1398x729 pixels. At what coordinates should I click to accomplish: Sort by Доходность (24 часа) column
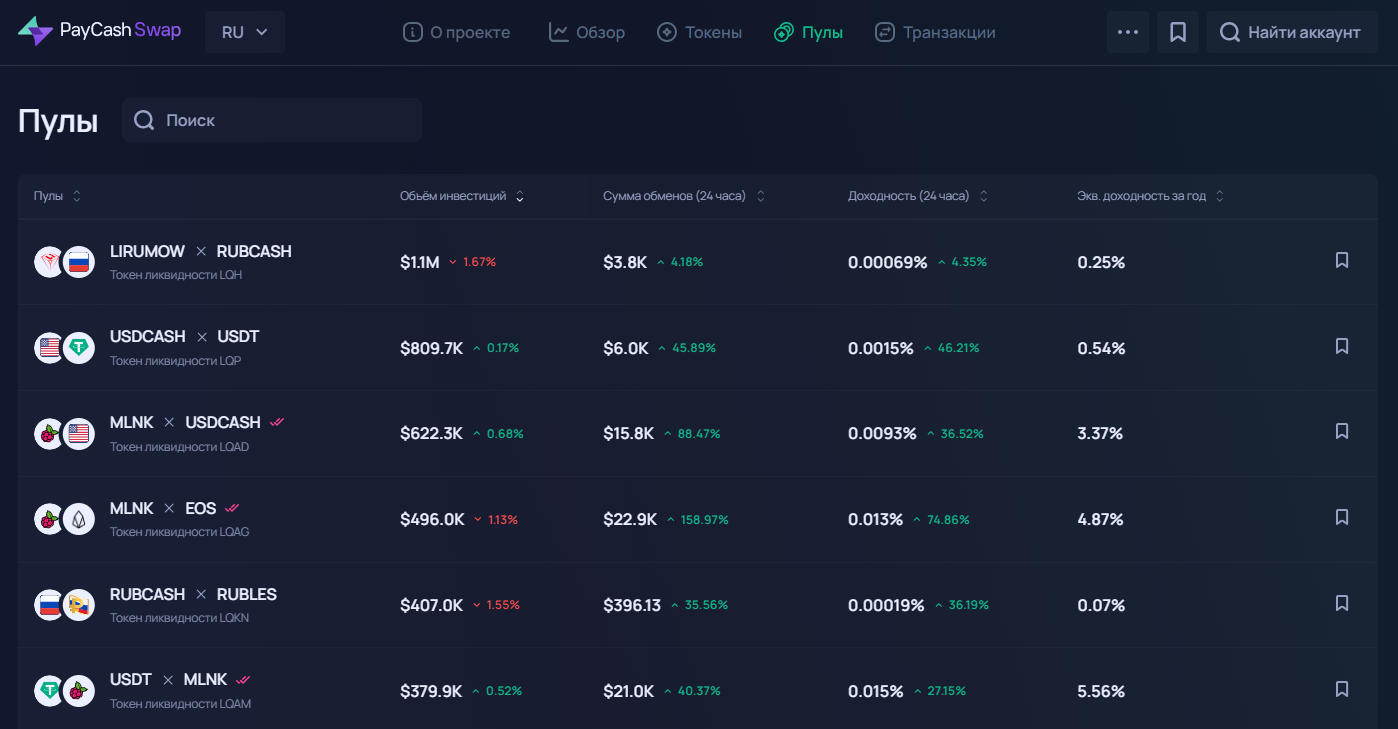[918, 196]
